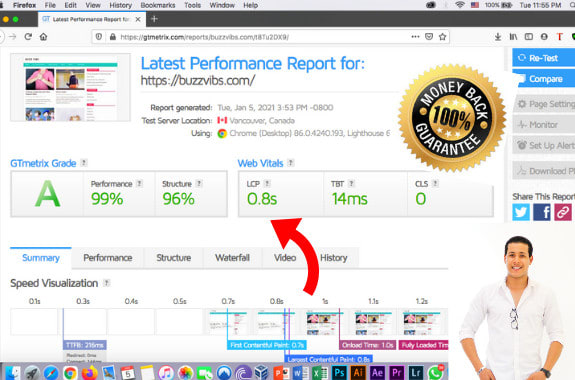
Task: Open the Edit menu
Action: click(70, 5)
